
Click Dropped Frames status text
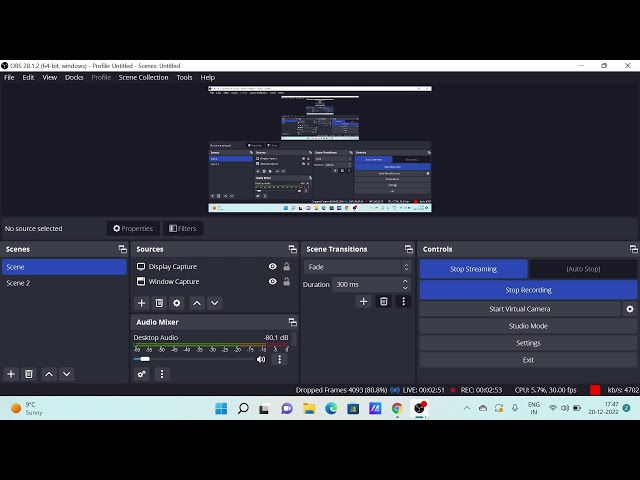tap(341, 390)
